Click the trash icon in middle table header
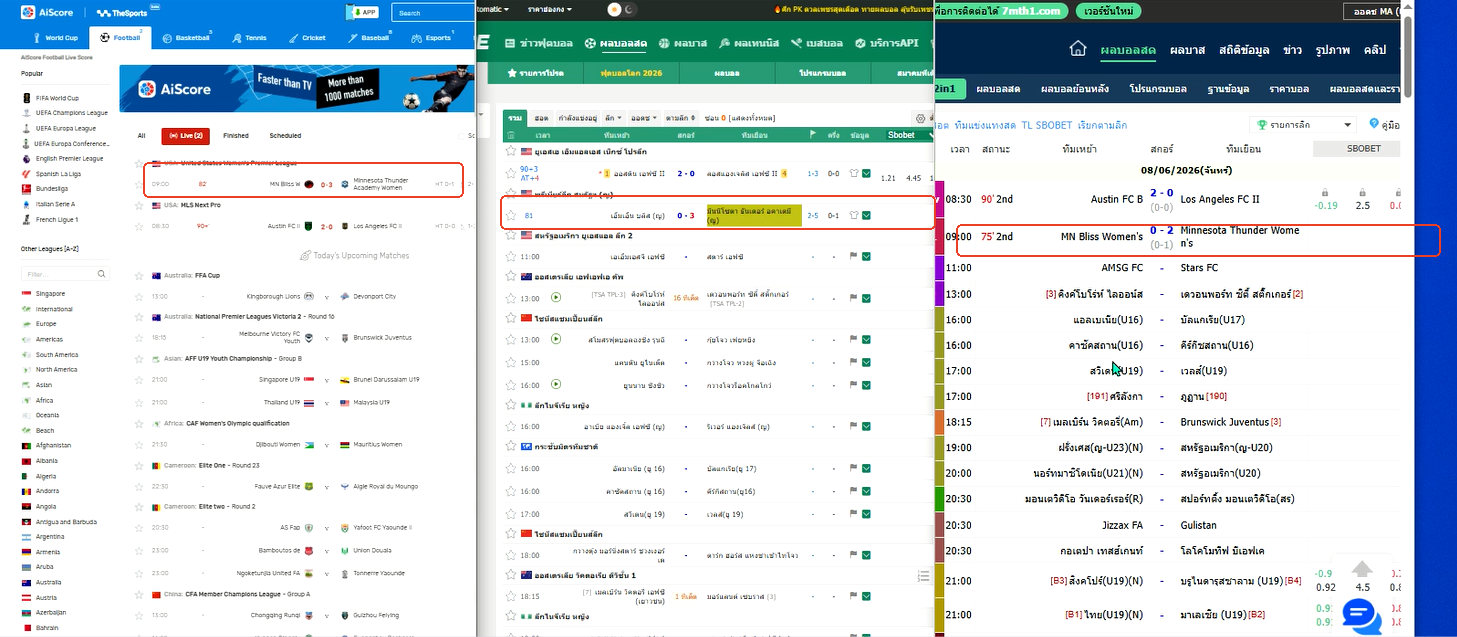Screen dimensions: 1457x637 (511, 134)
